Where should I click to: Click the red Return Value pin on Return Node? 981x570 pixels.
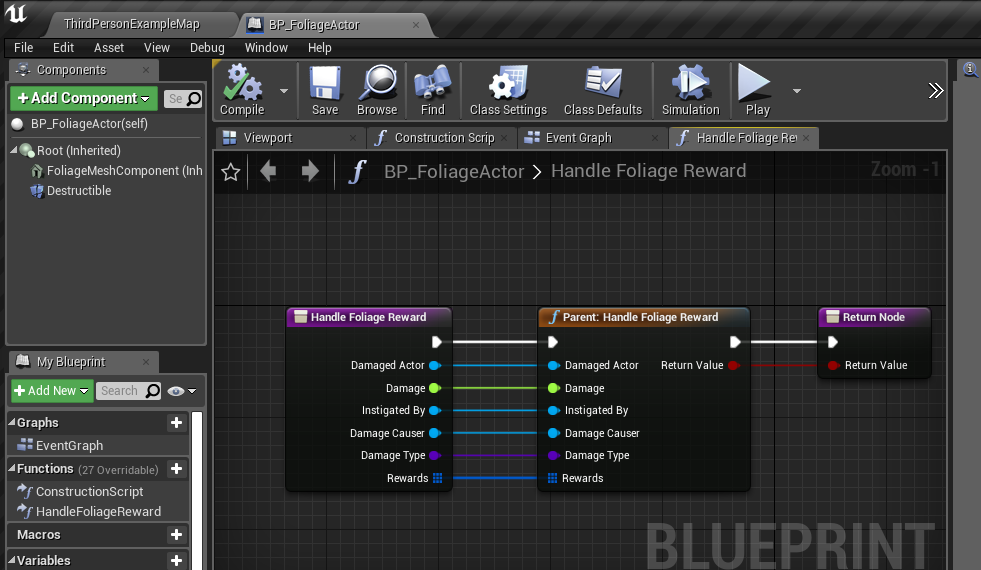click(833, 366)
